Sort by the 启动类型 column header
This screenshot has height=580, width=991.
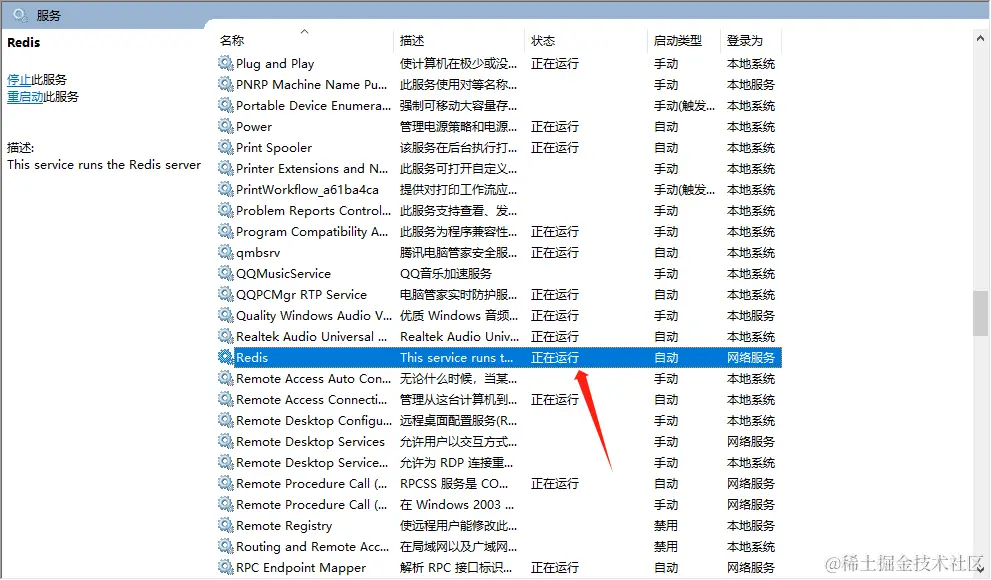click(x=678, y=40)
